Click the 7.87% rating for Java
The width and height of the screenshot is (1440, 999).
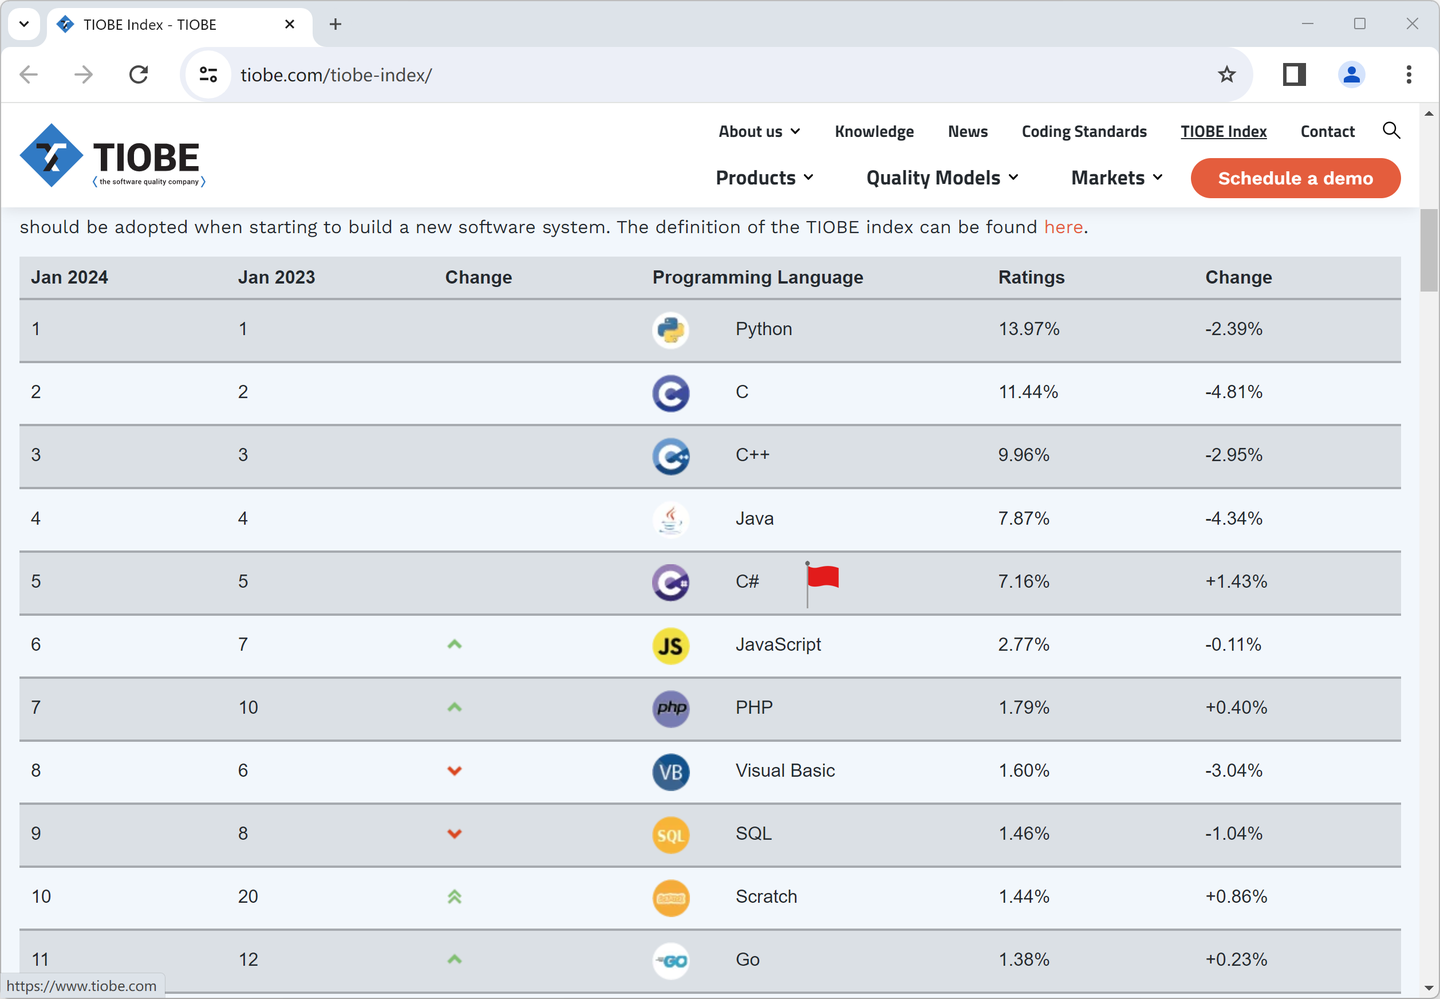(1024, 519)
